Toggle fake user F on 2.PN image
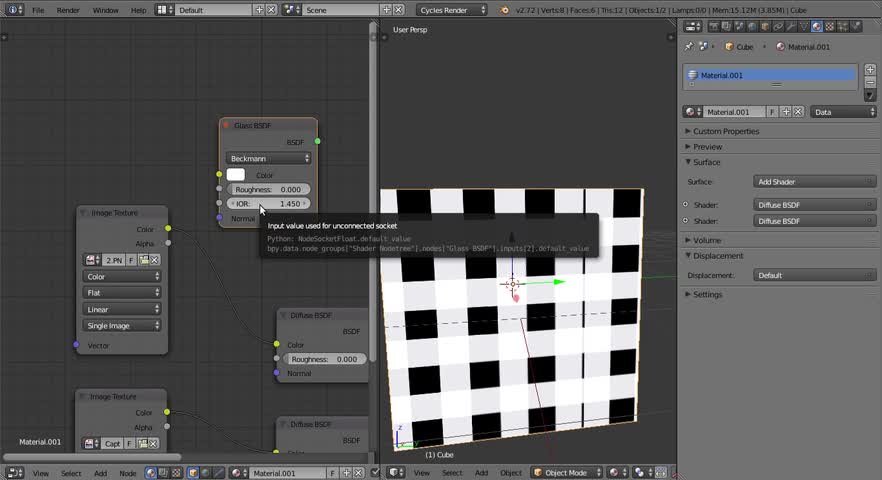This screenshot has width=882, height=480. pos(131,260)
